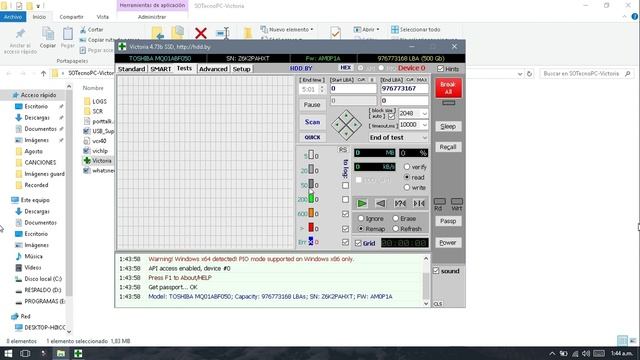Open the timeout 10000 dropdown

[x=424, y=125]
